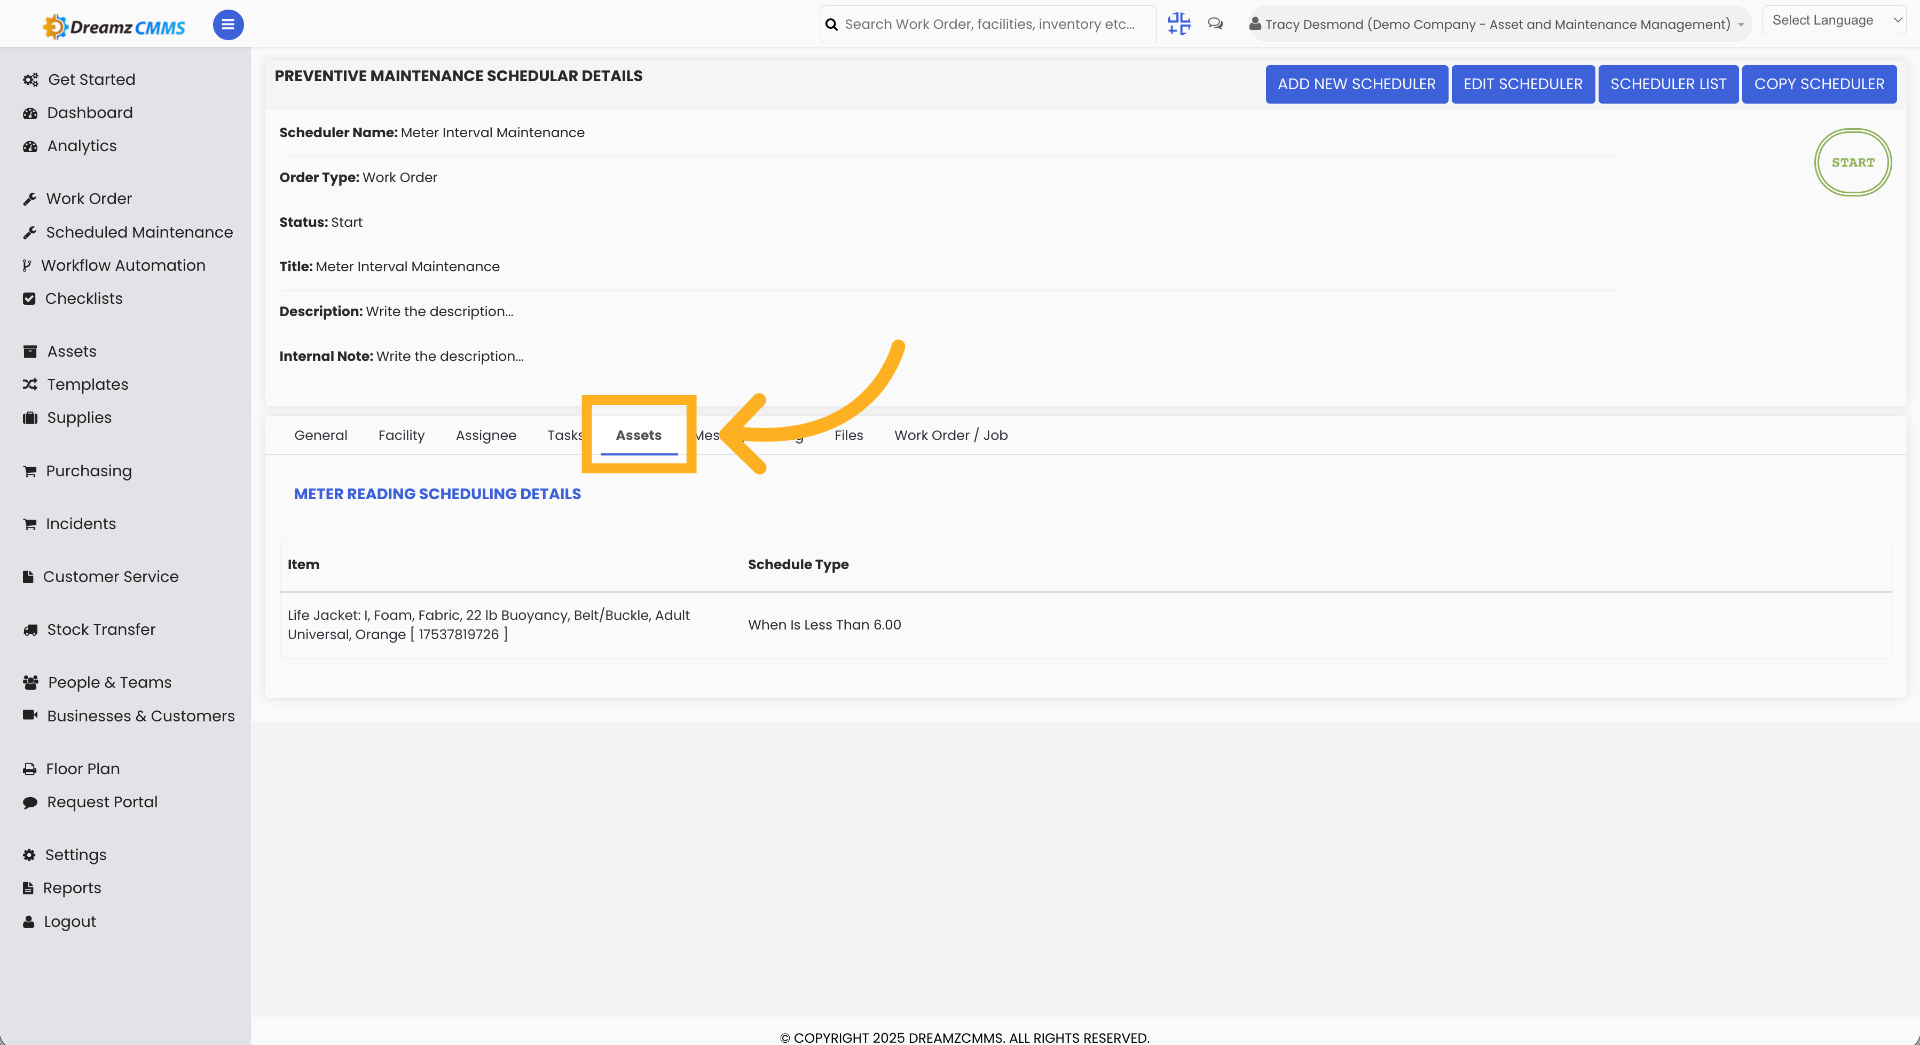Screen dimensions: 1920x1045
Task: Toggle the green START status stamp
Action: pos(1852,162)
